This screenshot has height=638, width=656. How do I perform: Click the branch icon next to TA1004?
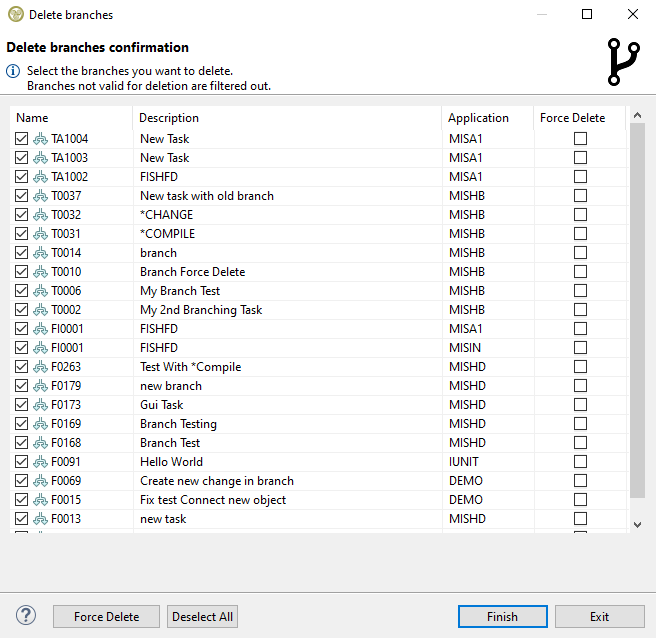(40, 139)
